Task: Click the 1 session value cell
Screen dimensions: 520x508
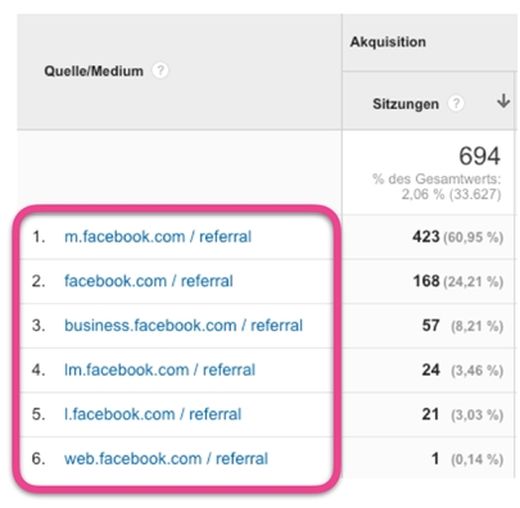Action: tap(467, 459)
